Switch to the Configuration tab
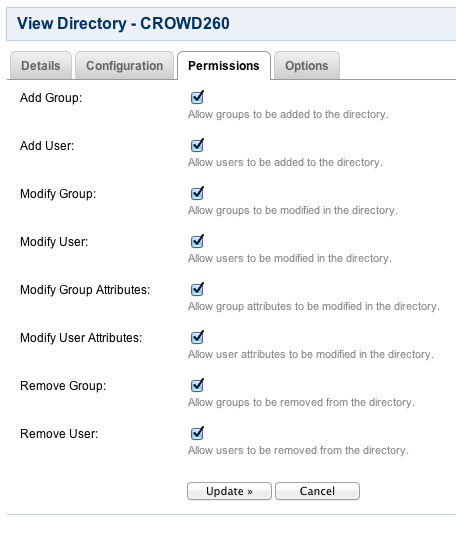The height and width of the screenshot is (560, 456). click(124, 66)
